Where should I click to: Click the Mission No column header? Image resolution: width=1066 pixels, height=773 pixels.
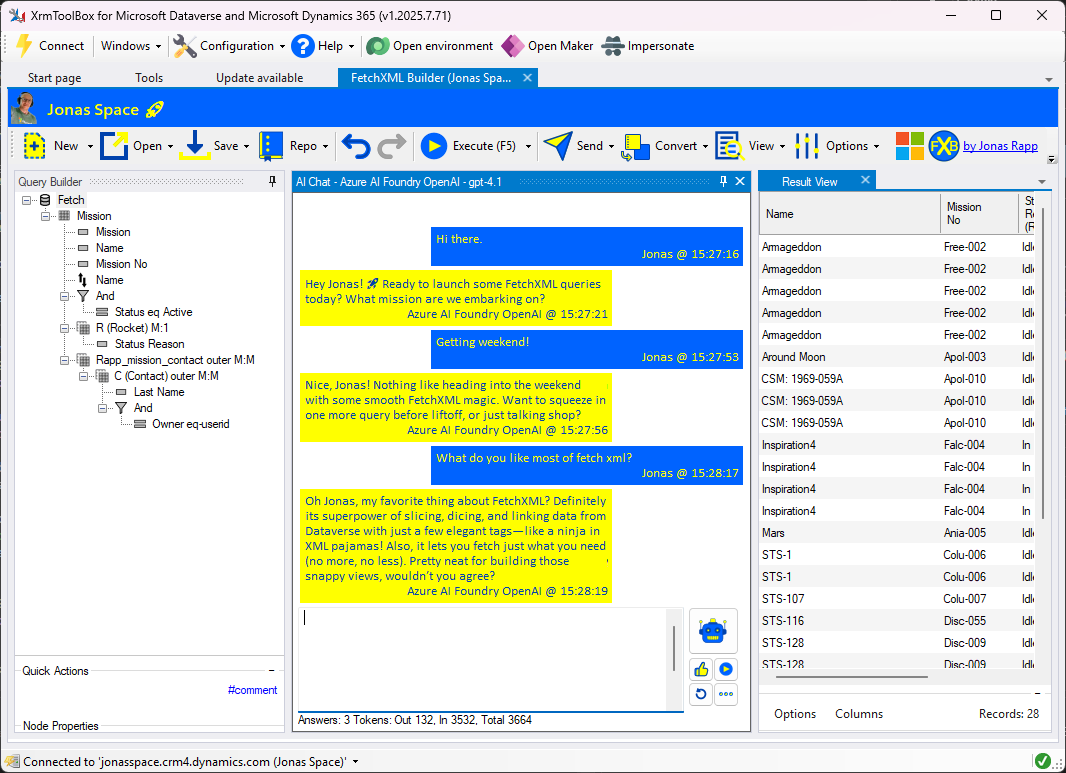tap(979, 213)
